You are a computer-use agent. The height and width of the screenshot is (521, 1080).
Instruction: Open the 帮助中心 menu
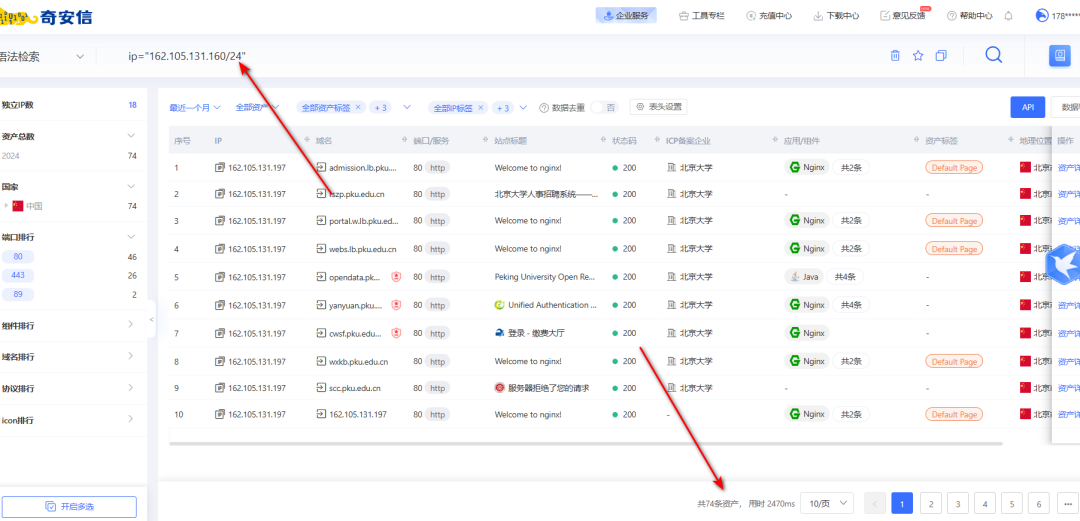(970, 16)
